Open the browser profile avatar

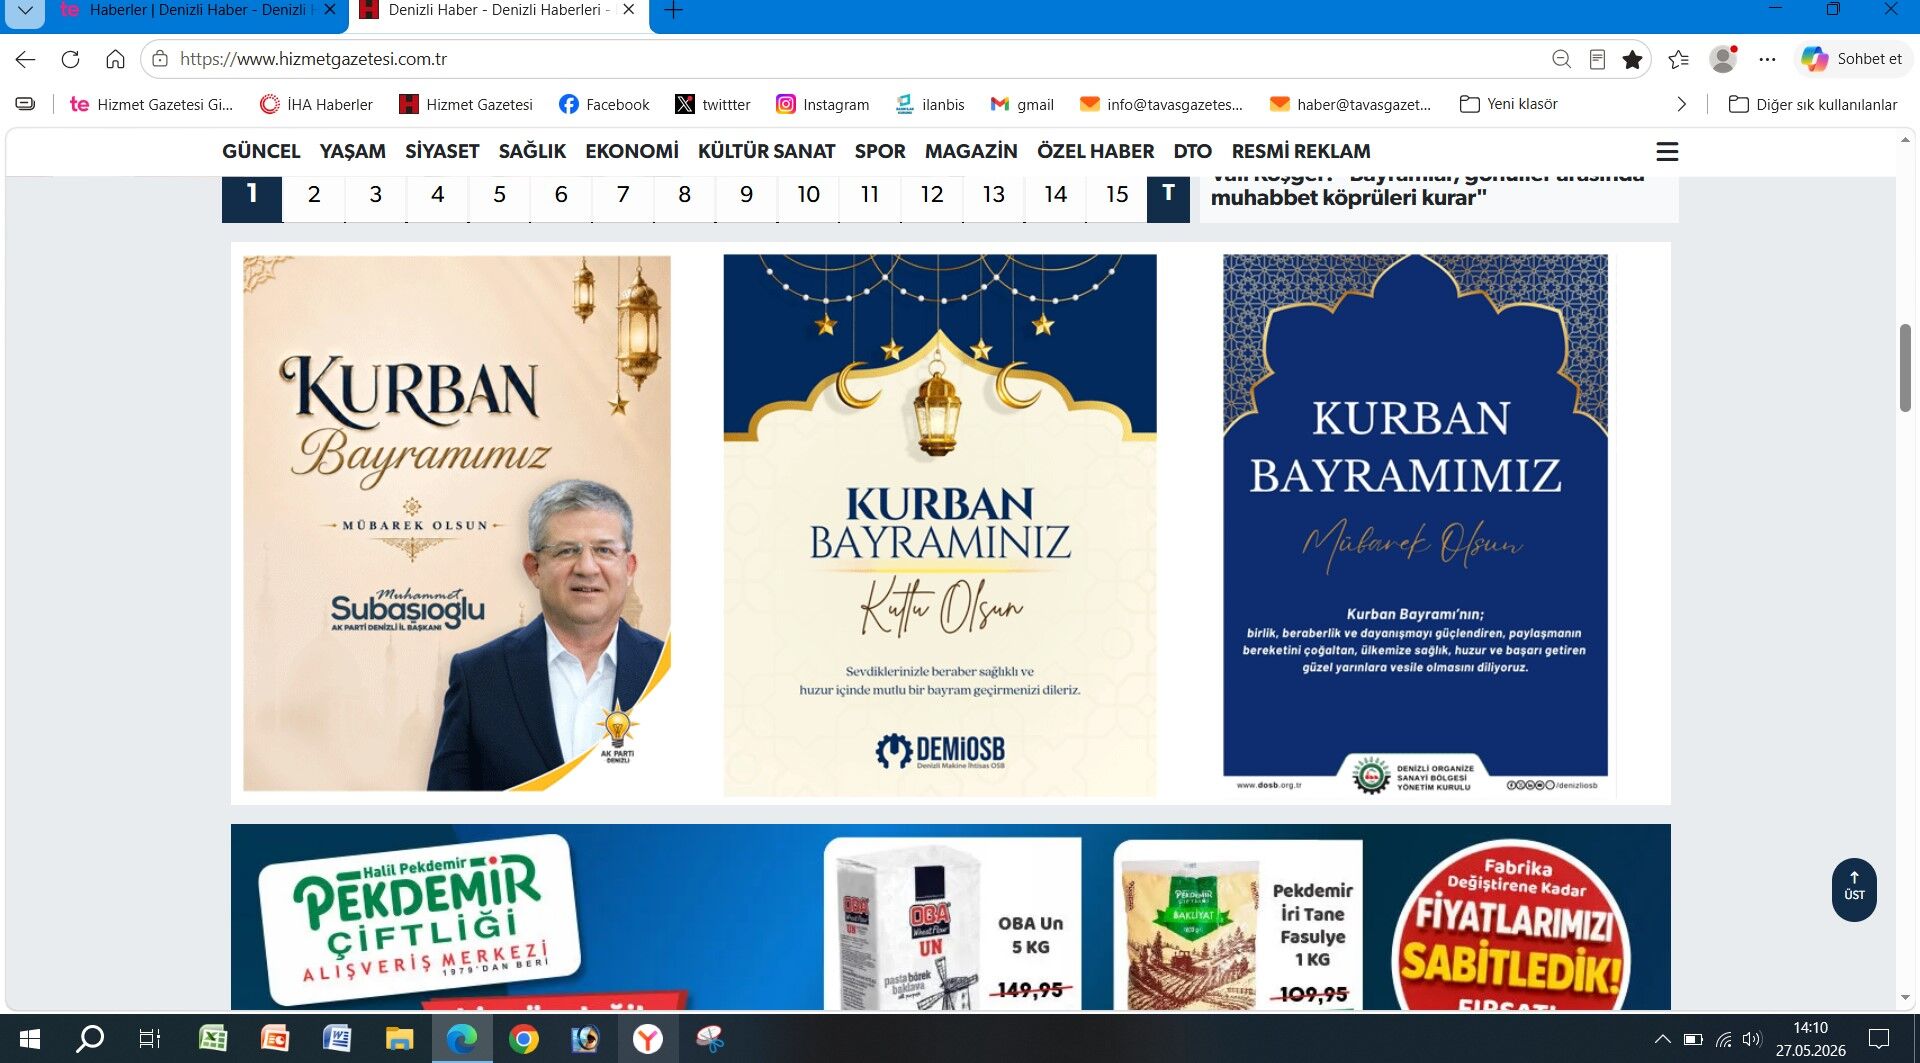(1723, 59)
